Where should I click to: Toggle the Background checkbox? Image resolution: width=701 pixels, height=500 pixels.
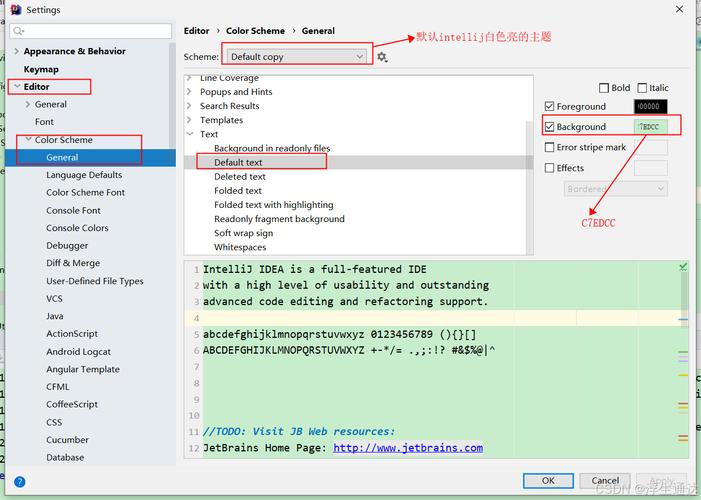(549, 127)
